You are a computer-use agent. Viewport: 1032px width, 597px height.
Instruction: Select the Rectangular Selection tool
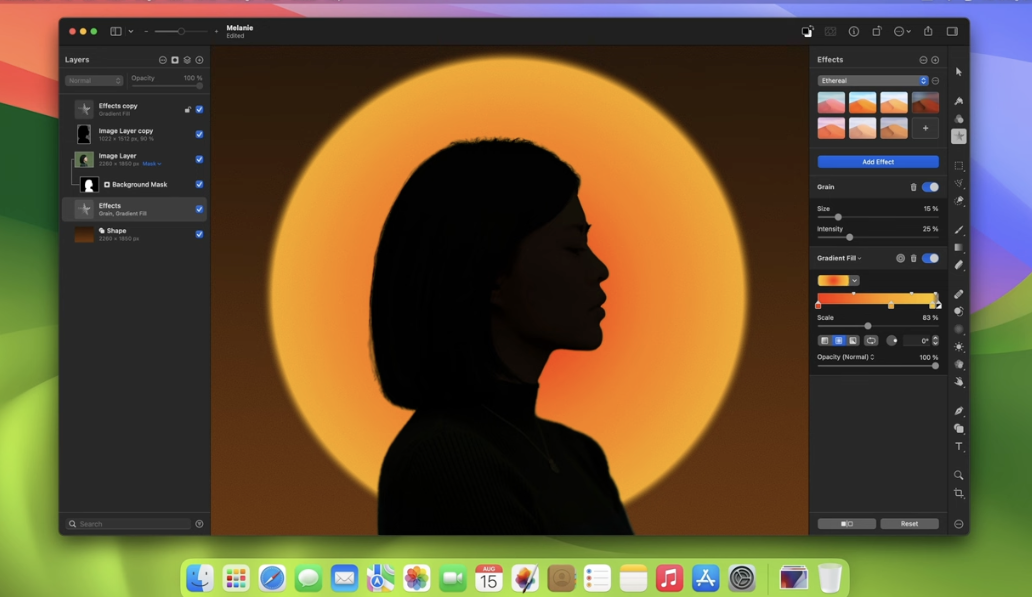pyautogui.click(x=958, y=166)
